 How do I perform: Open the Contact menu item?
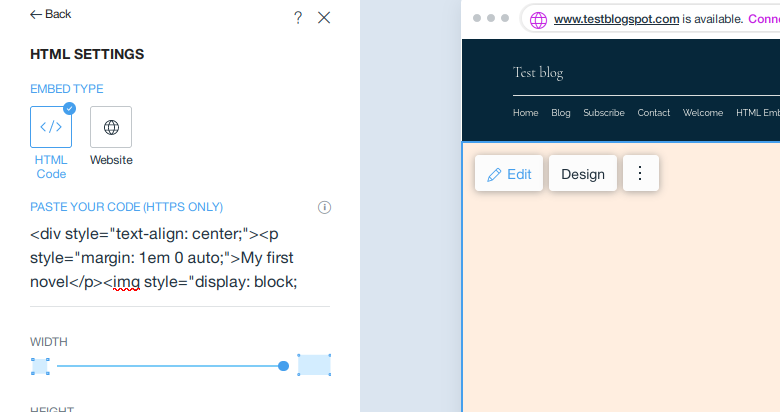654,113
